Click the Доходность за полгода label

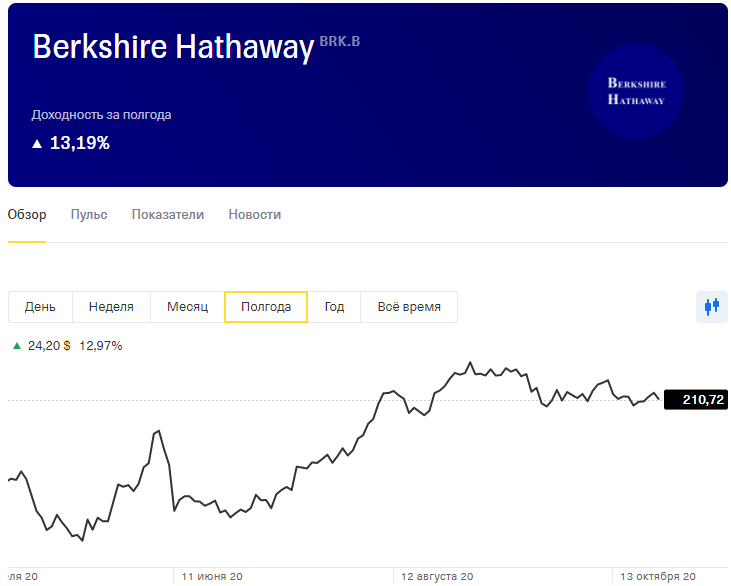pyautogui.click(x=101, y=115)
